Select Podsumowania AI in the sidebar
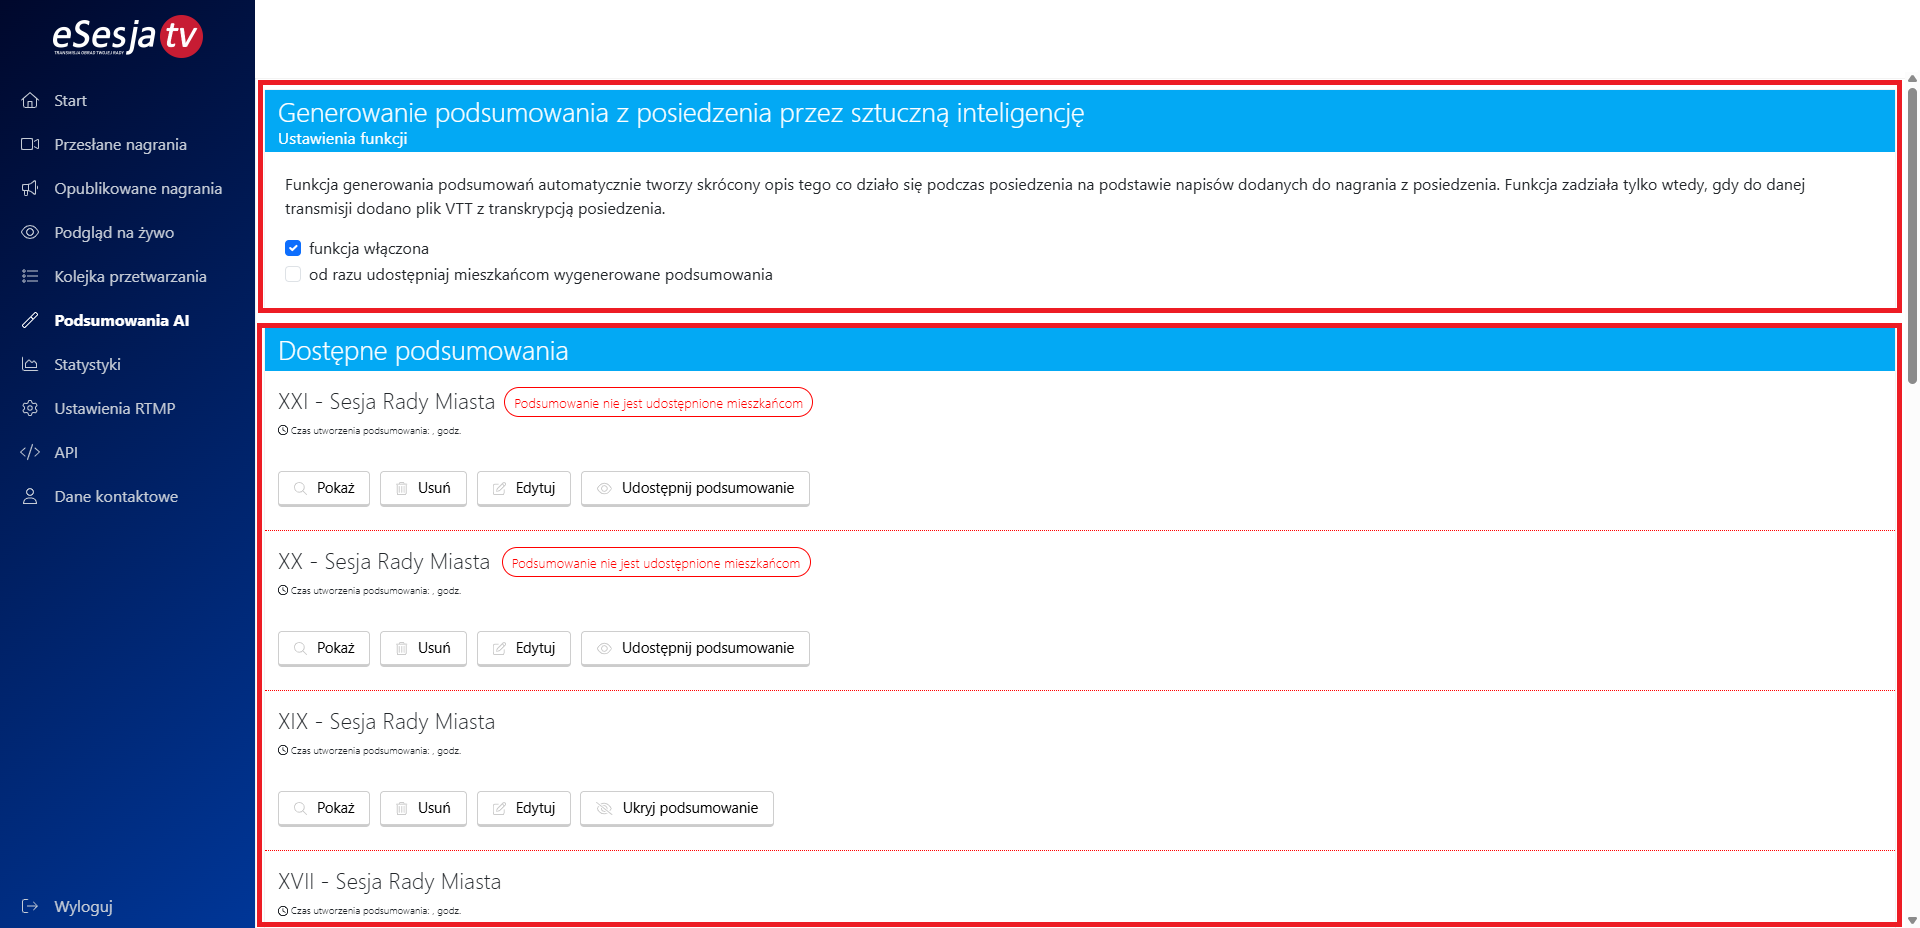 121,320
